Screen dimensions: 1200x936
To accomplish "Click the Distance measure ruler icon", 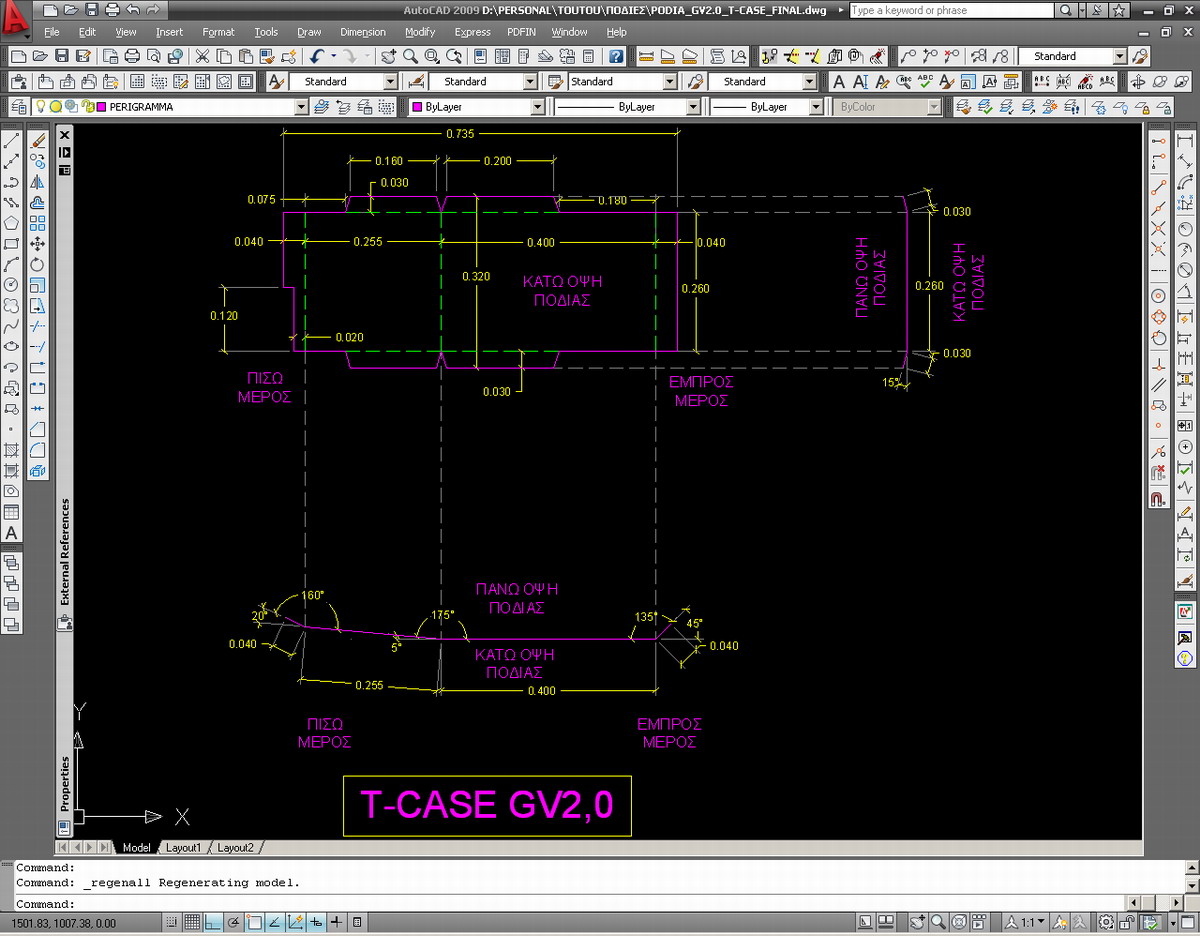I will coord(646,56).
